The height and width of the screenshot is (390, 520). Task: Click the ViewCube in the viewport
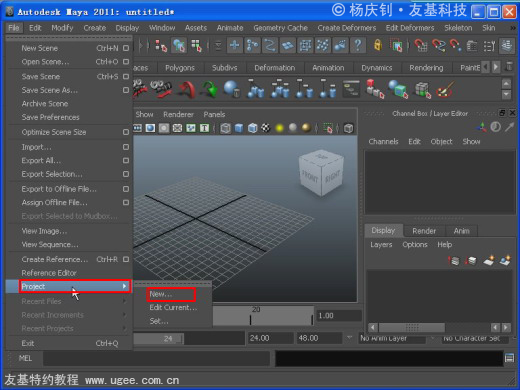[x=321, y=173]
